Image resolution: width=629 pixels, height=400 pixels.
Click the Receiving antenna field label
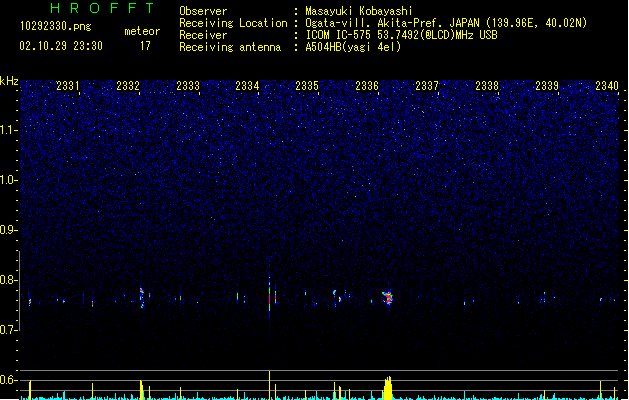point(230,47)
